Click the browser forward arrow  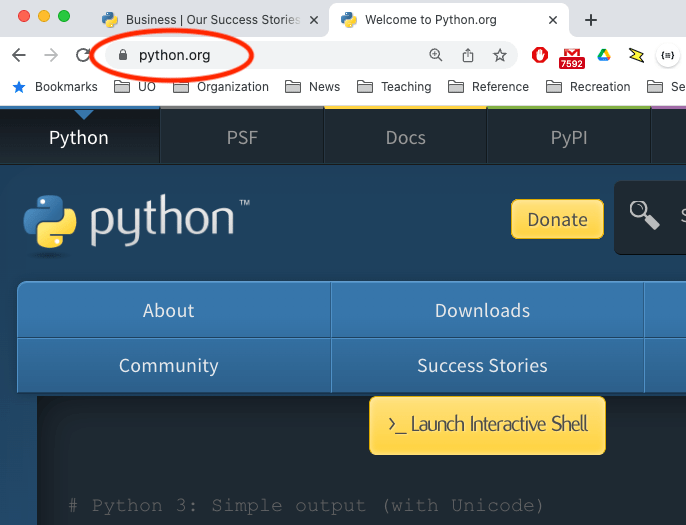coord(51,55)
